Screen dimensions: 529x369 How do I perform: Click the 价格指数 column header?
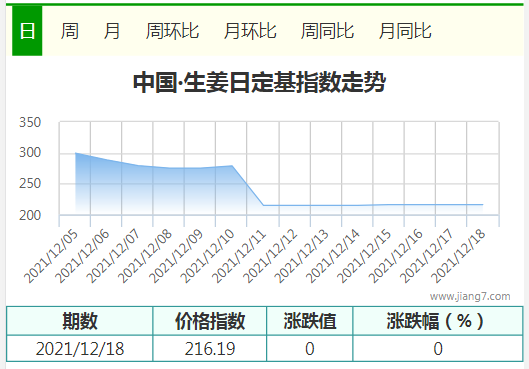210,321
